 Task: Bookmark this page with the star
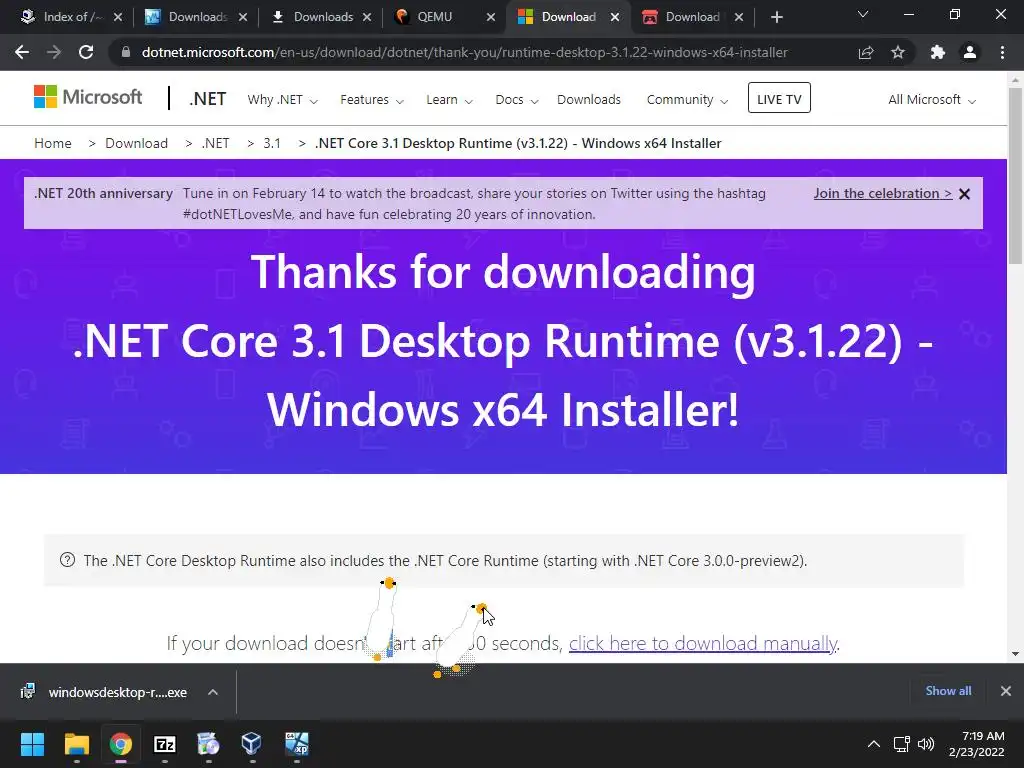[898, 52]
